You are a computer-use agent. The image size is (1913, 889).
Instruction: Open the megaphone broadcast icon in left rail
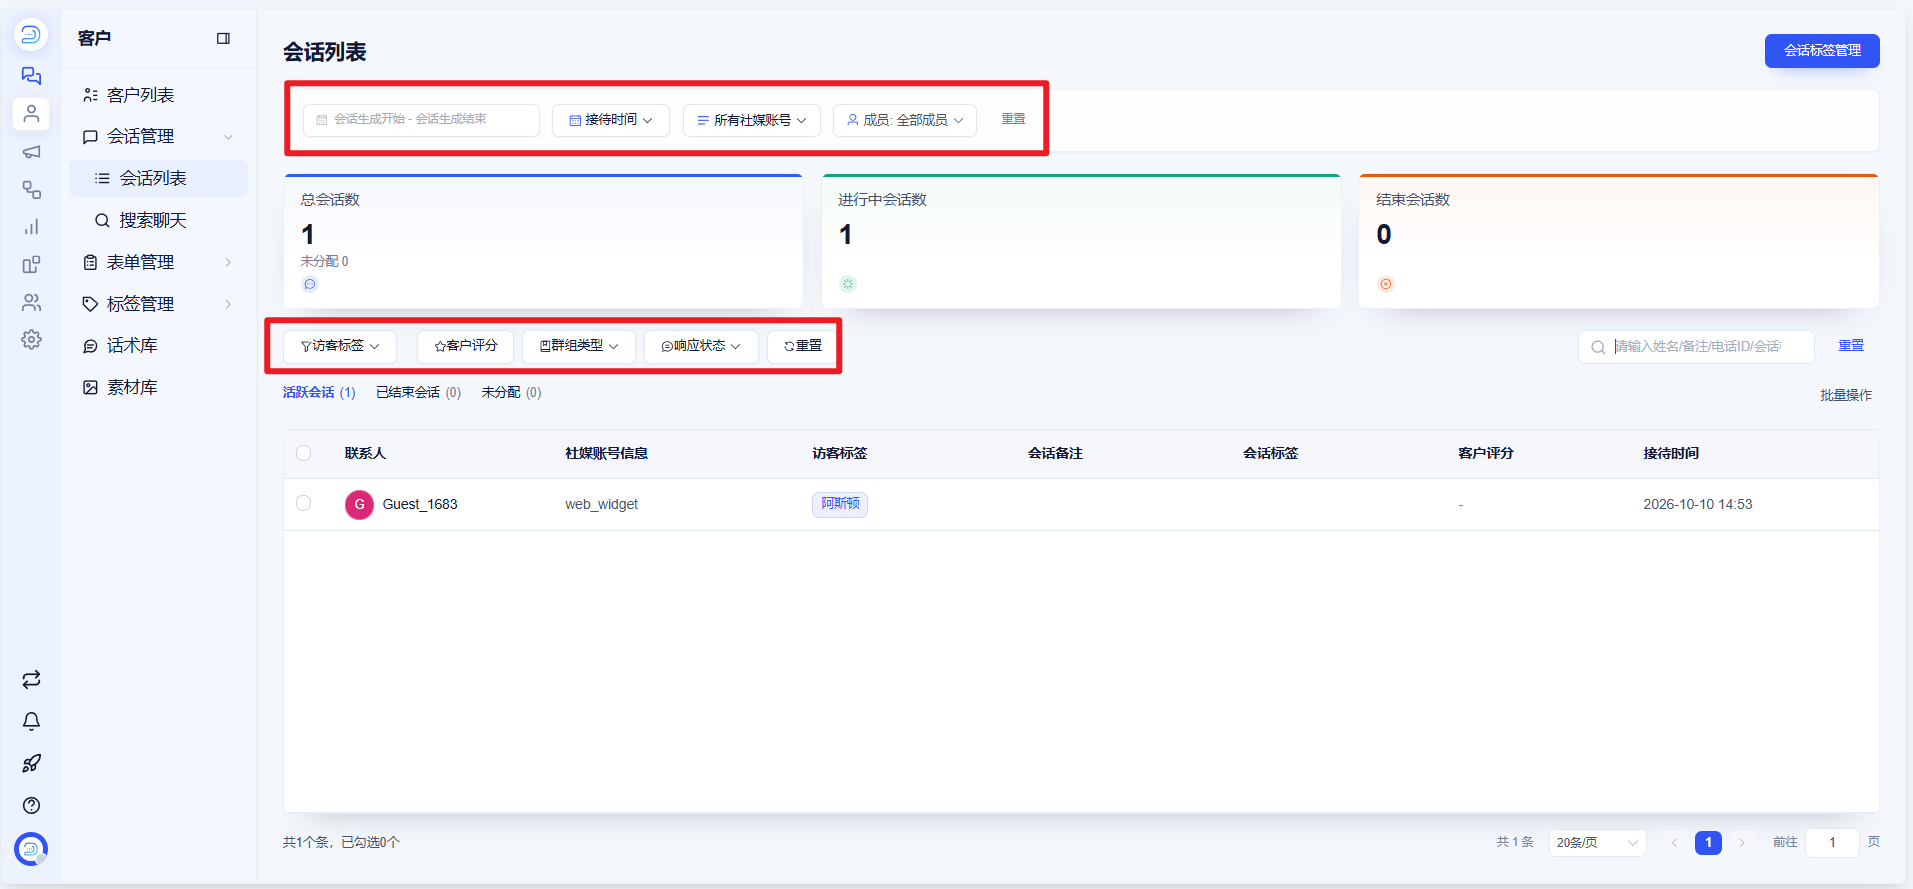click(31, 152)
